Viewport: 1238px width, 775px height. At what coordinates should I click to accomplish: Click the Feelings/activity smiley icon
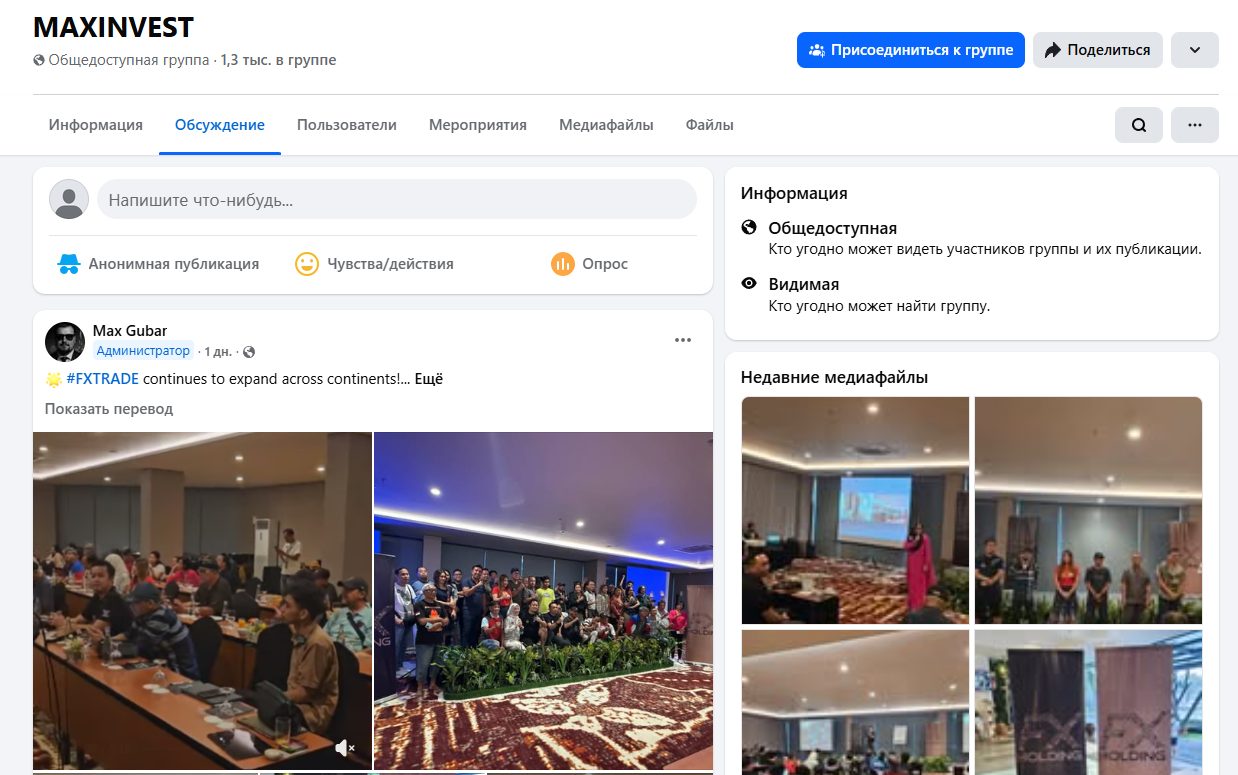click(307, 264)
